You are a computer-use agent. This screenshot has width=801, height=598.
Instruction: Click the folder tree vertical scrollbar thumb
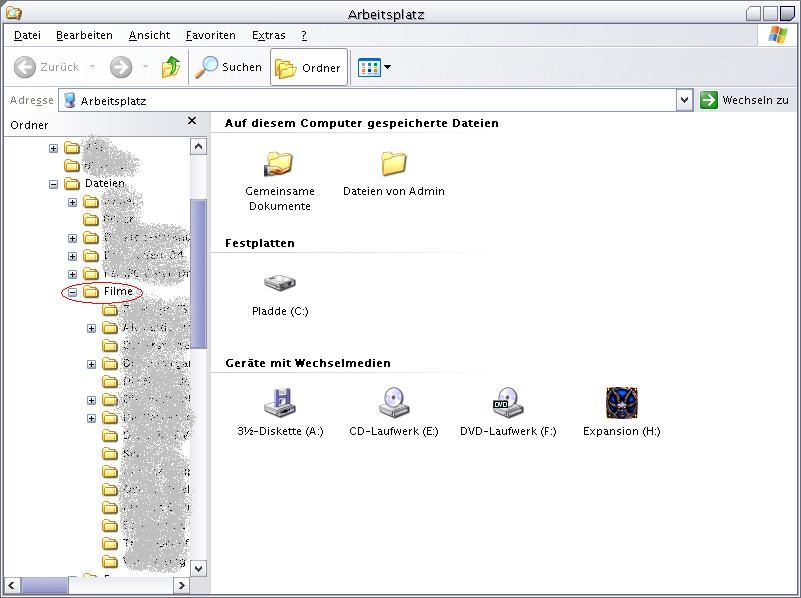(198, 274)
